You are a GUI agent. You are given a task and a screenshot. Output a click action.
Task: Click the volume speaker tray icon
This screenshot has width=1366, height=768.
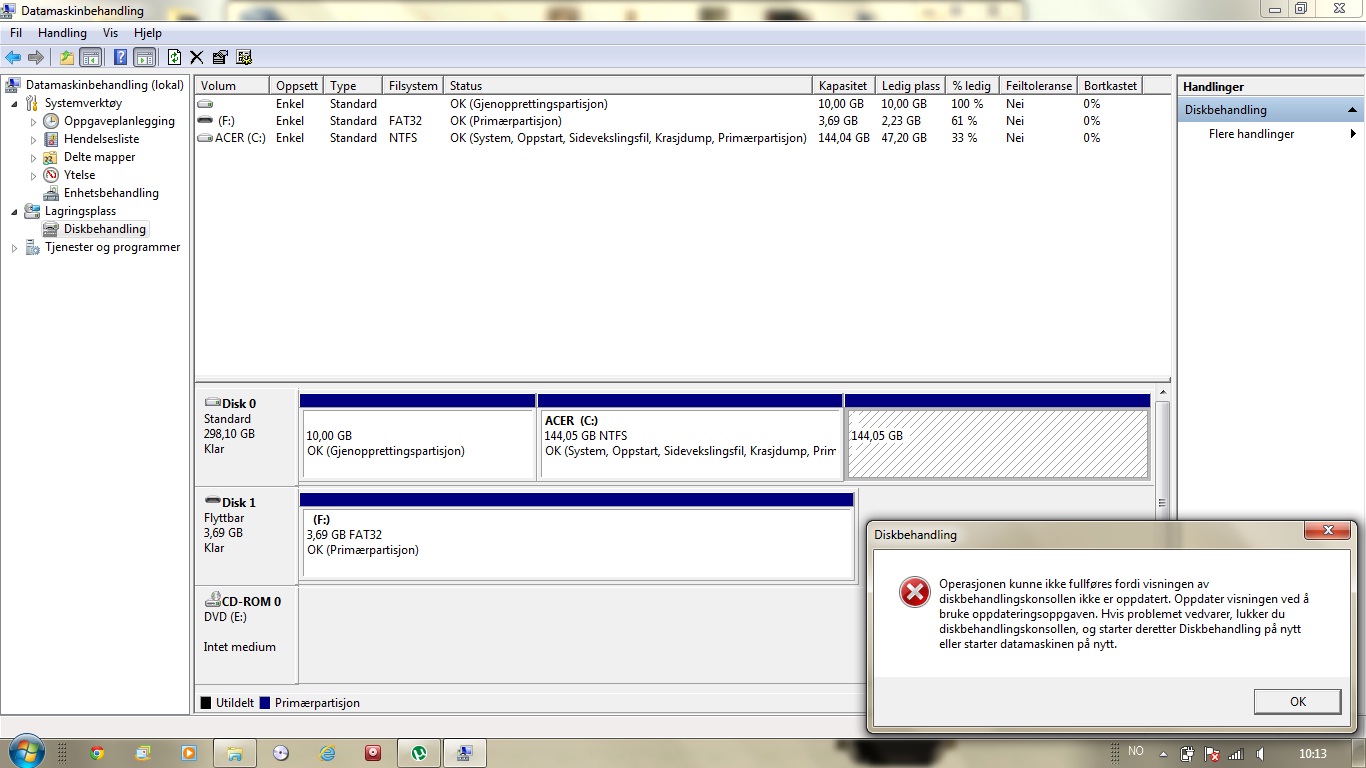pos(1261,754)
